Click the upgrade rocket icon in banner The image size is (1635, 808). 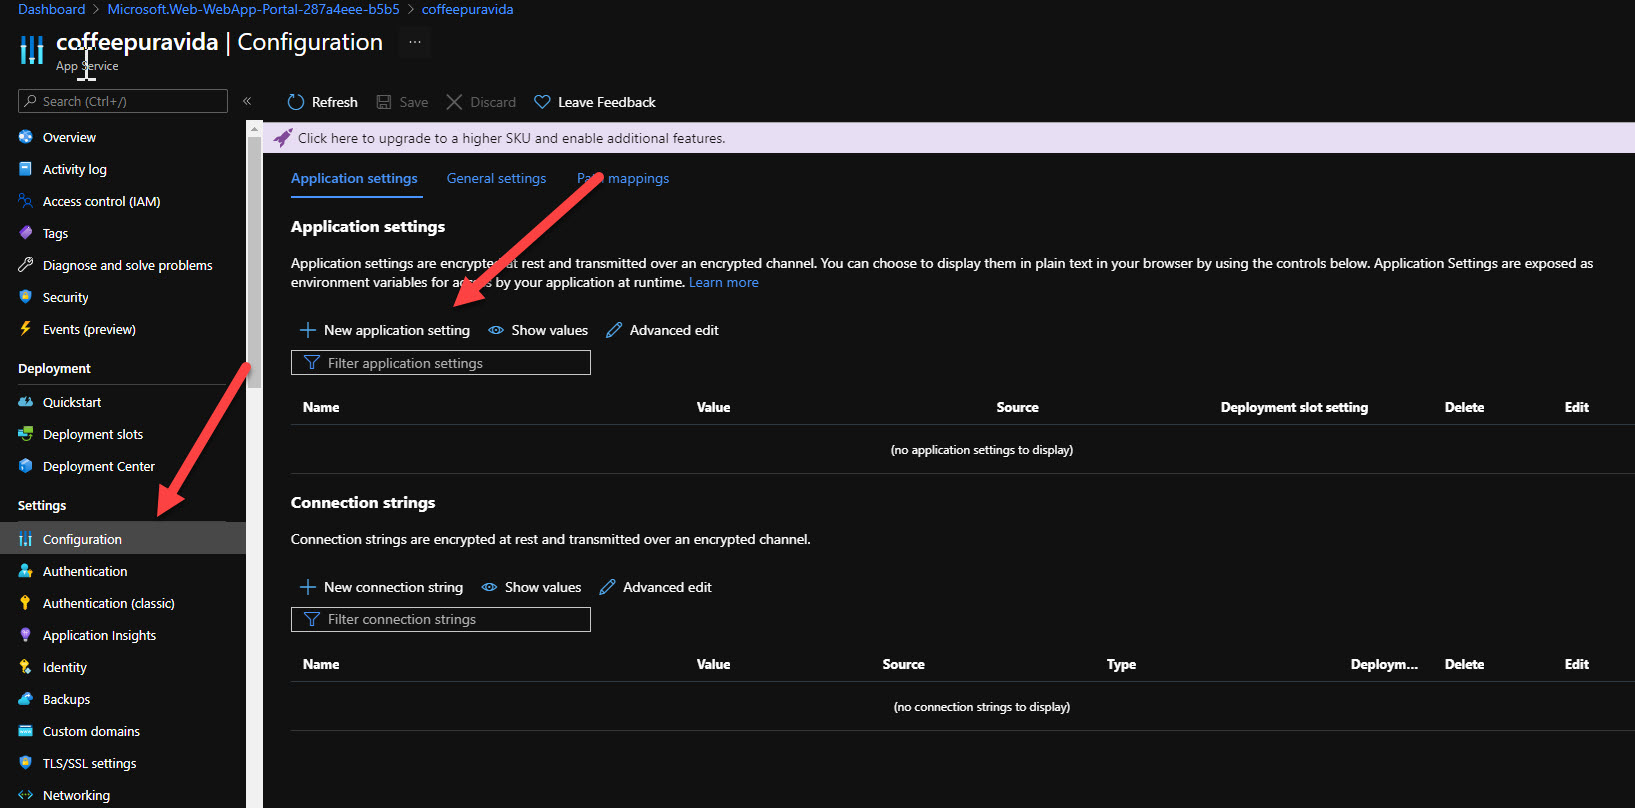[283, 138]
